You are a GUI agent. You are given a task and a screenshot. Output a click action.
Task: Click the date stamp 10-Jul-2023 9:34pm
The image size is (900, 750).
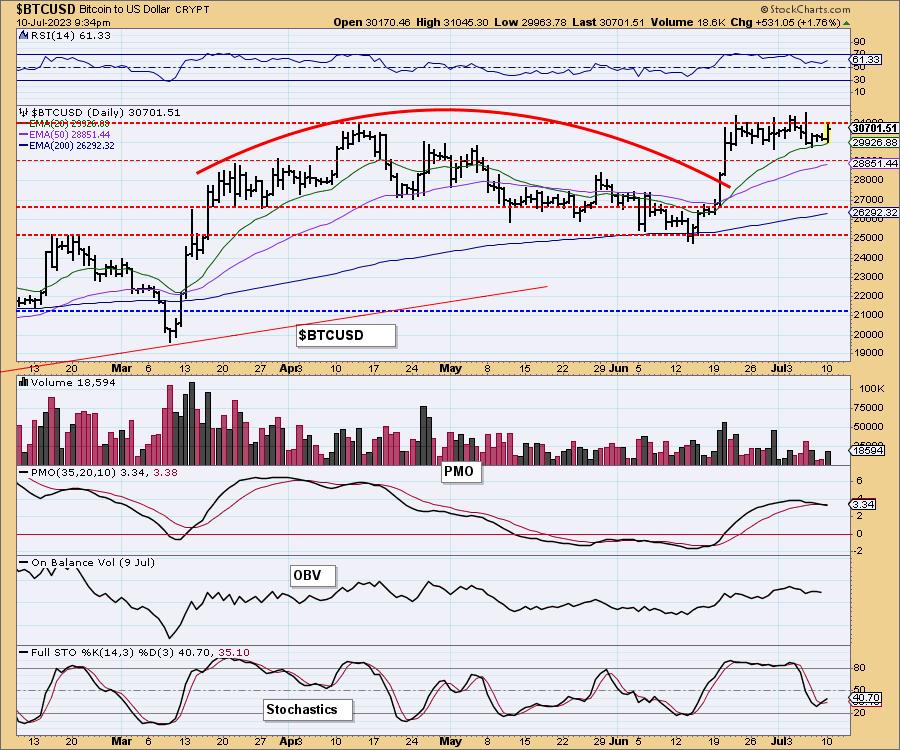click(63, 23)
